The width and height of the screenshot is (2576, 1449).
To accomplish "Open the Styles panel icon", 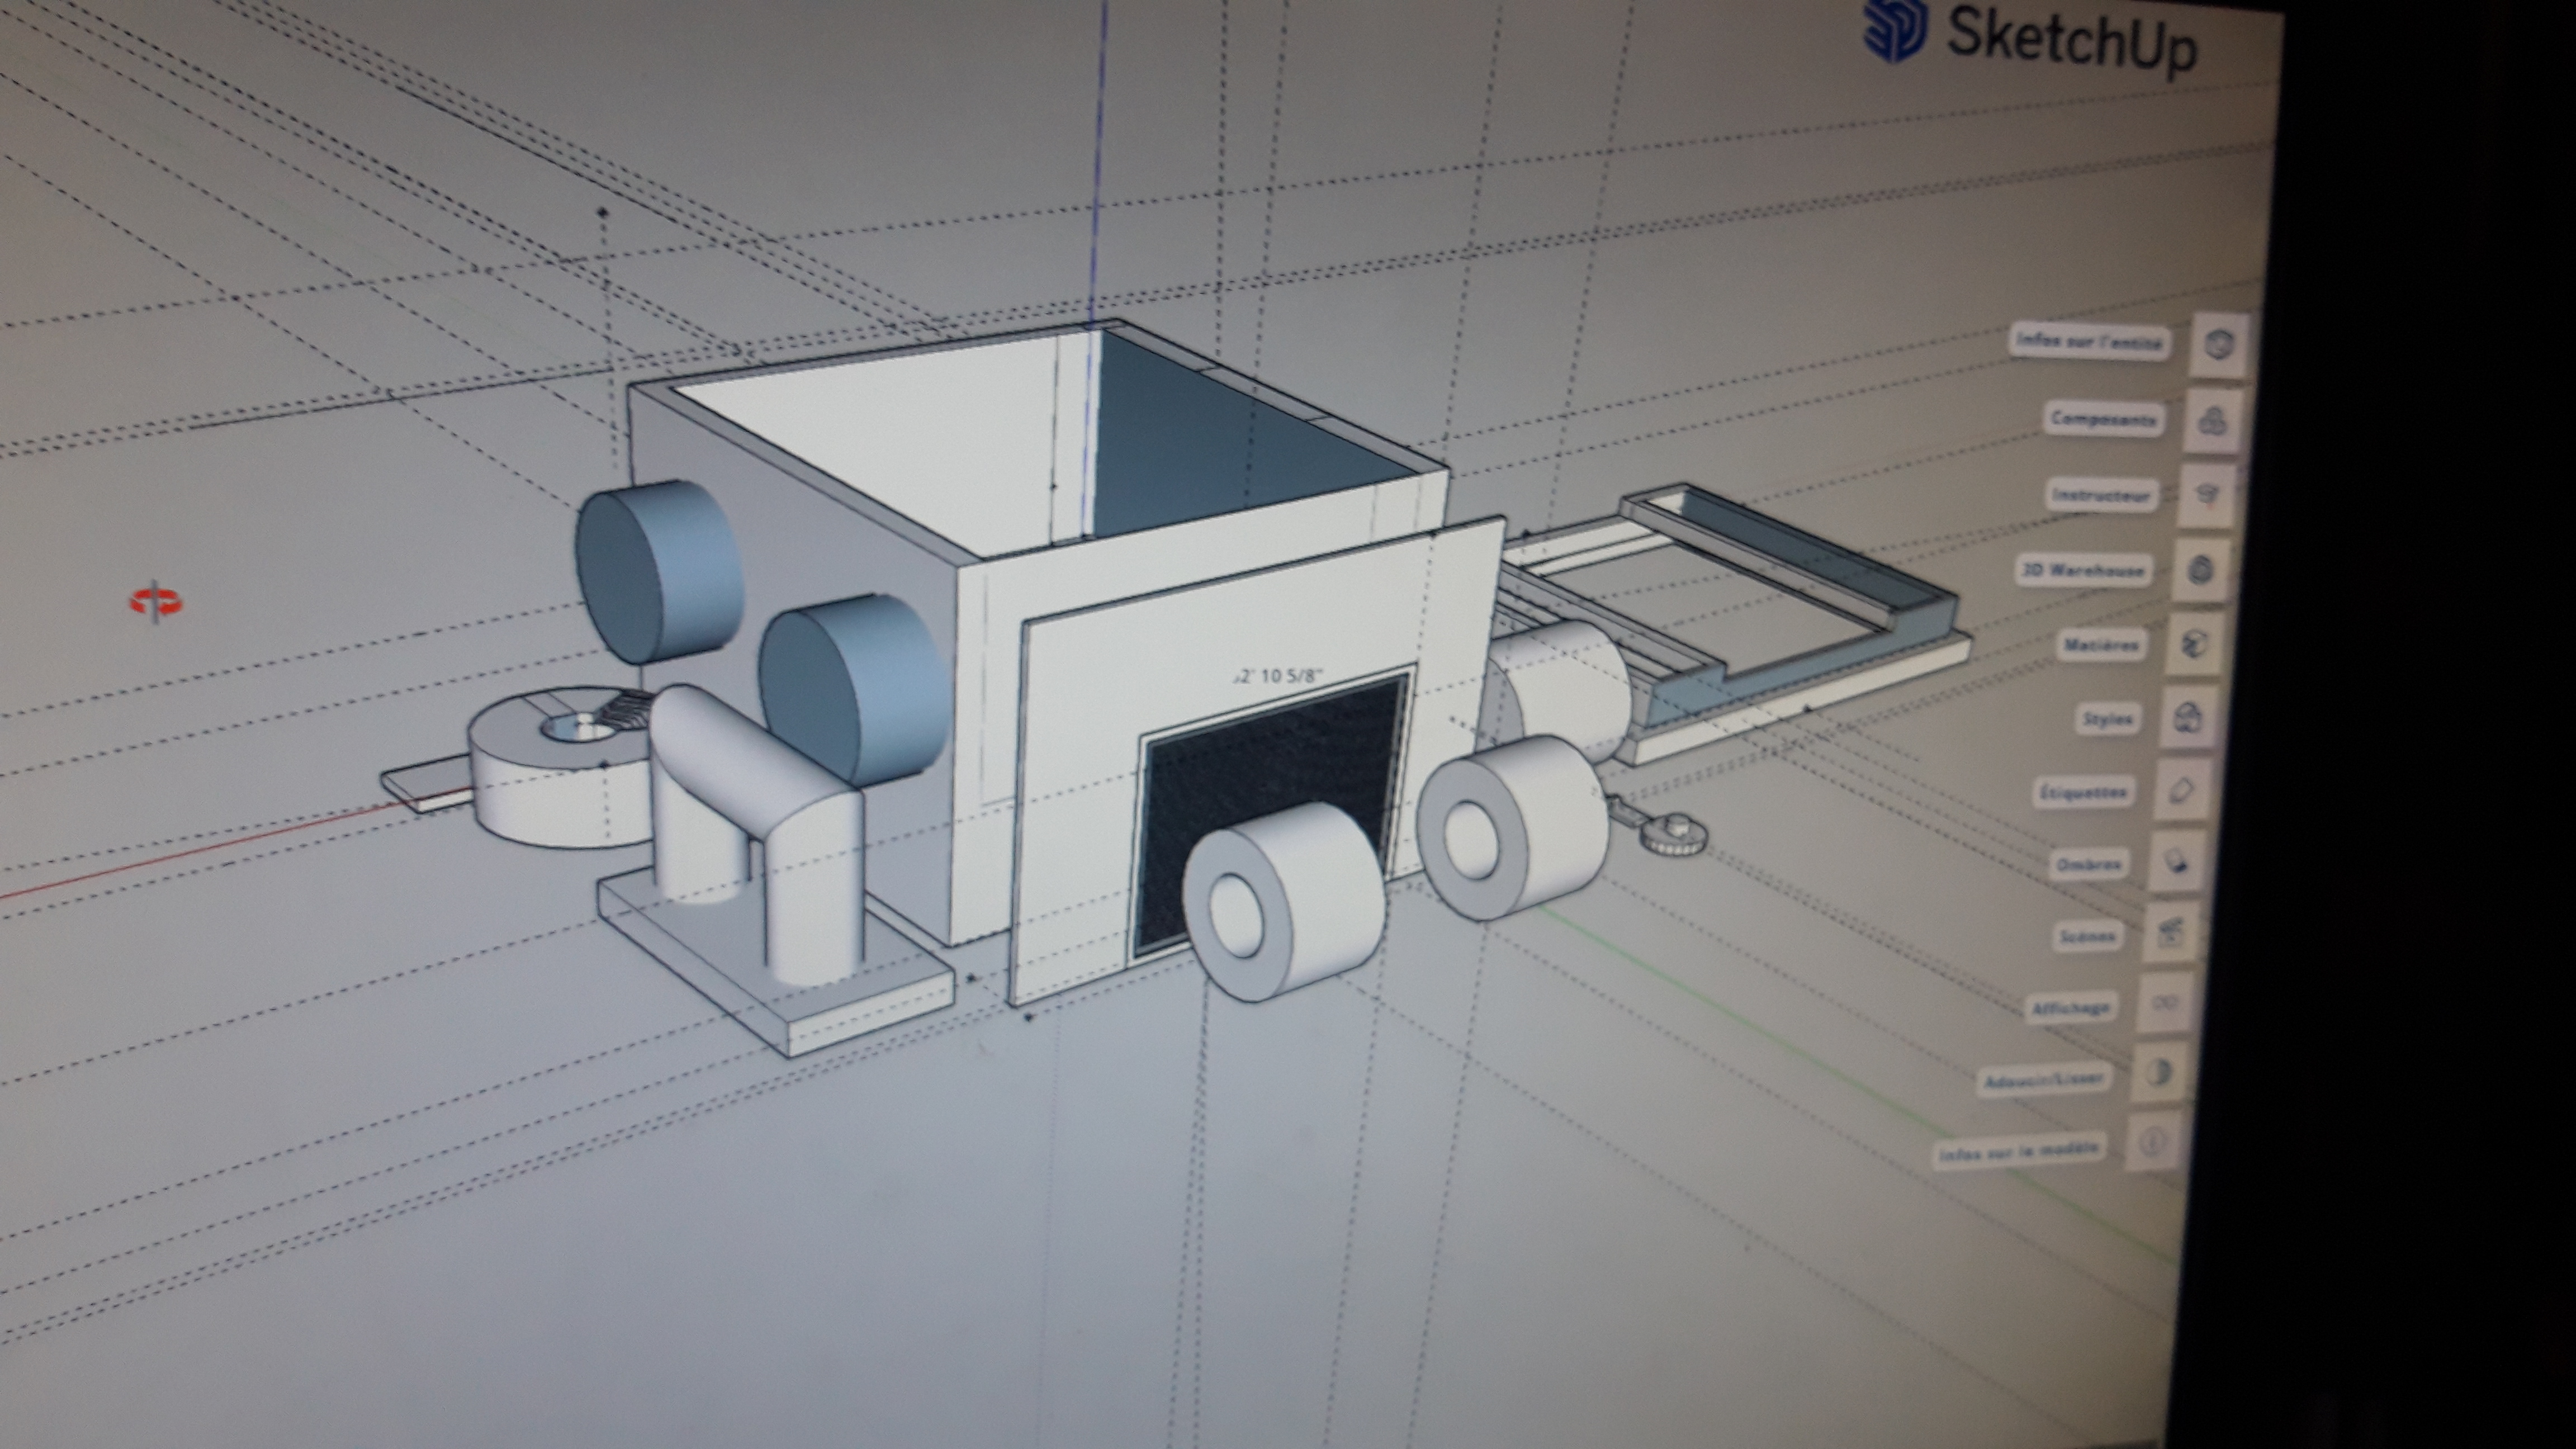I will coord(2188,718).
